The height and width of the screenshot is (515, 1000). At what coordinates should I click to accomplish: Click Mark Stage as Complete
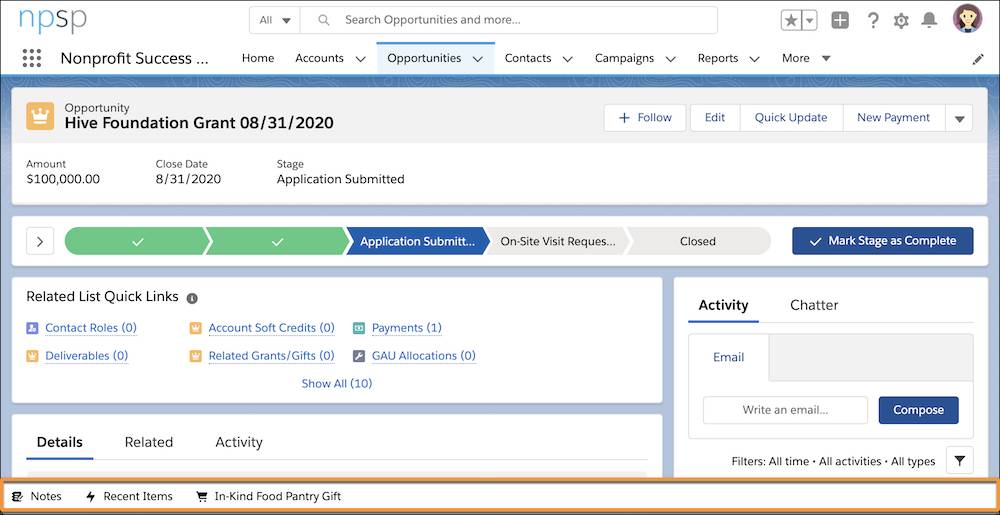click(883, 241)
